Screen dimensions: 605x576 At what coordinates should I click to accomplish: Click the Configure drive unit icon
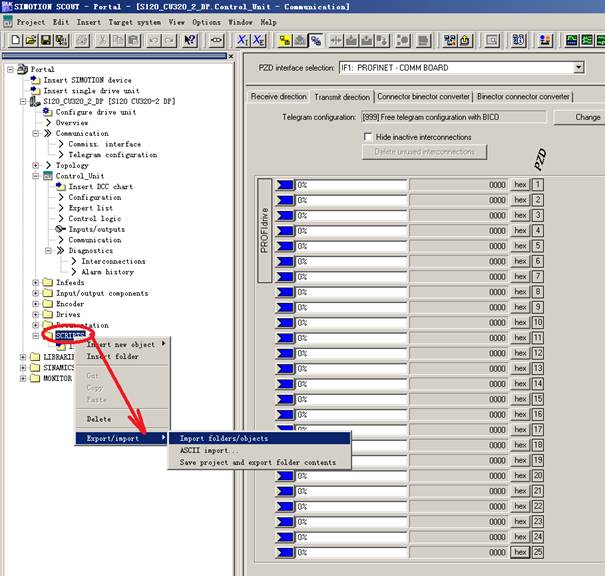tap(47, 112)
